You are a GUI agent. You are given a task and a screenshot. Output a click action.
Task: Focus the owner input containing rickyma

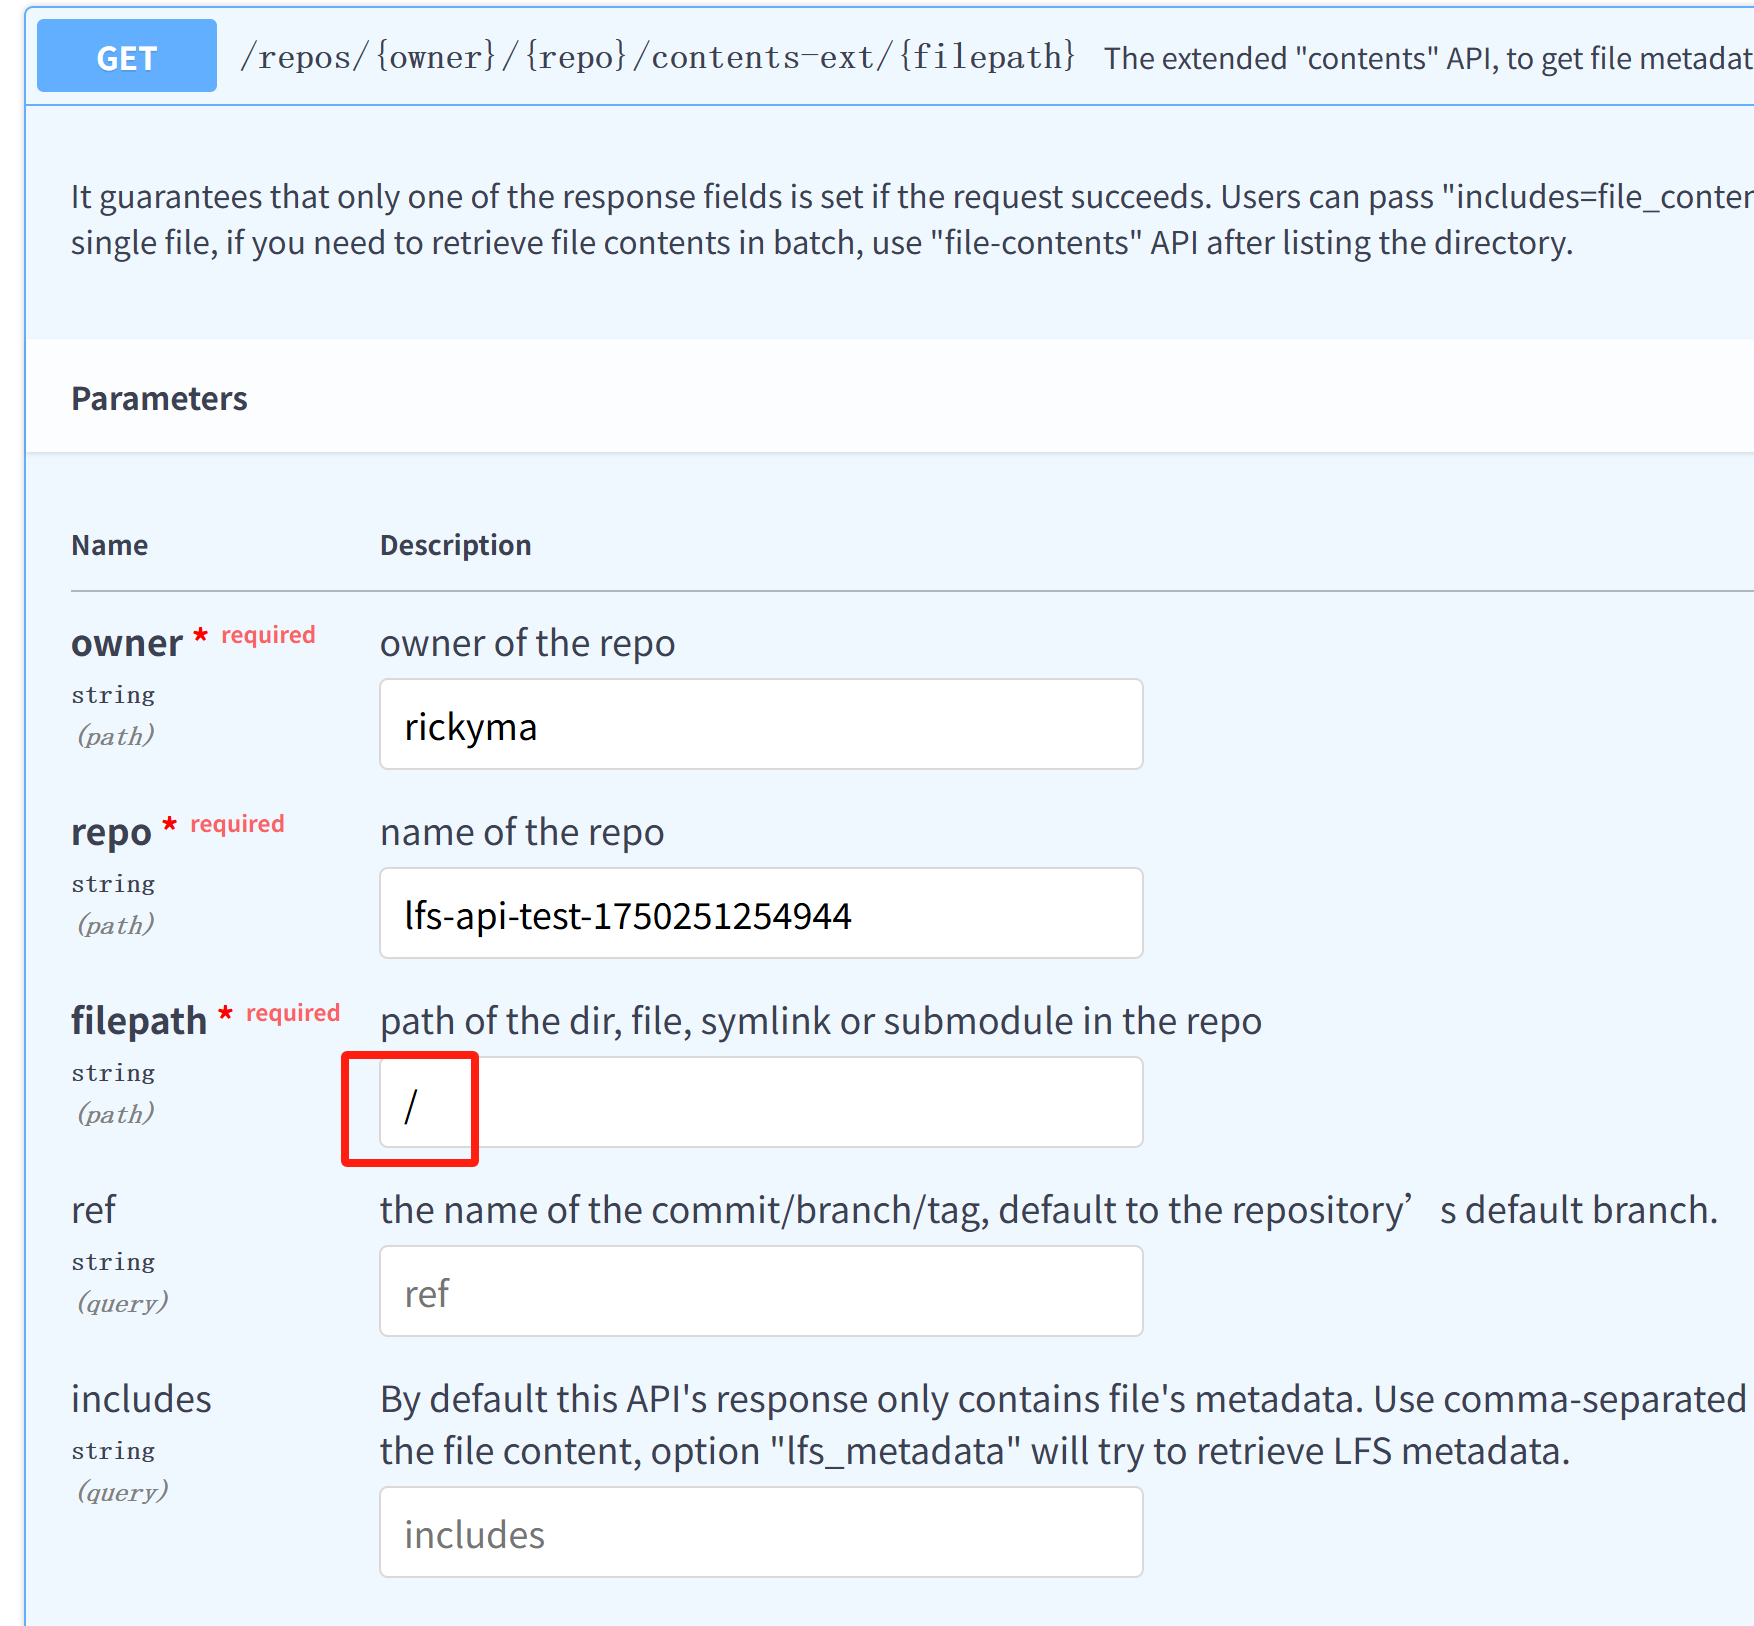(760, 725)
